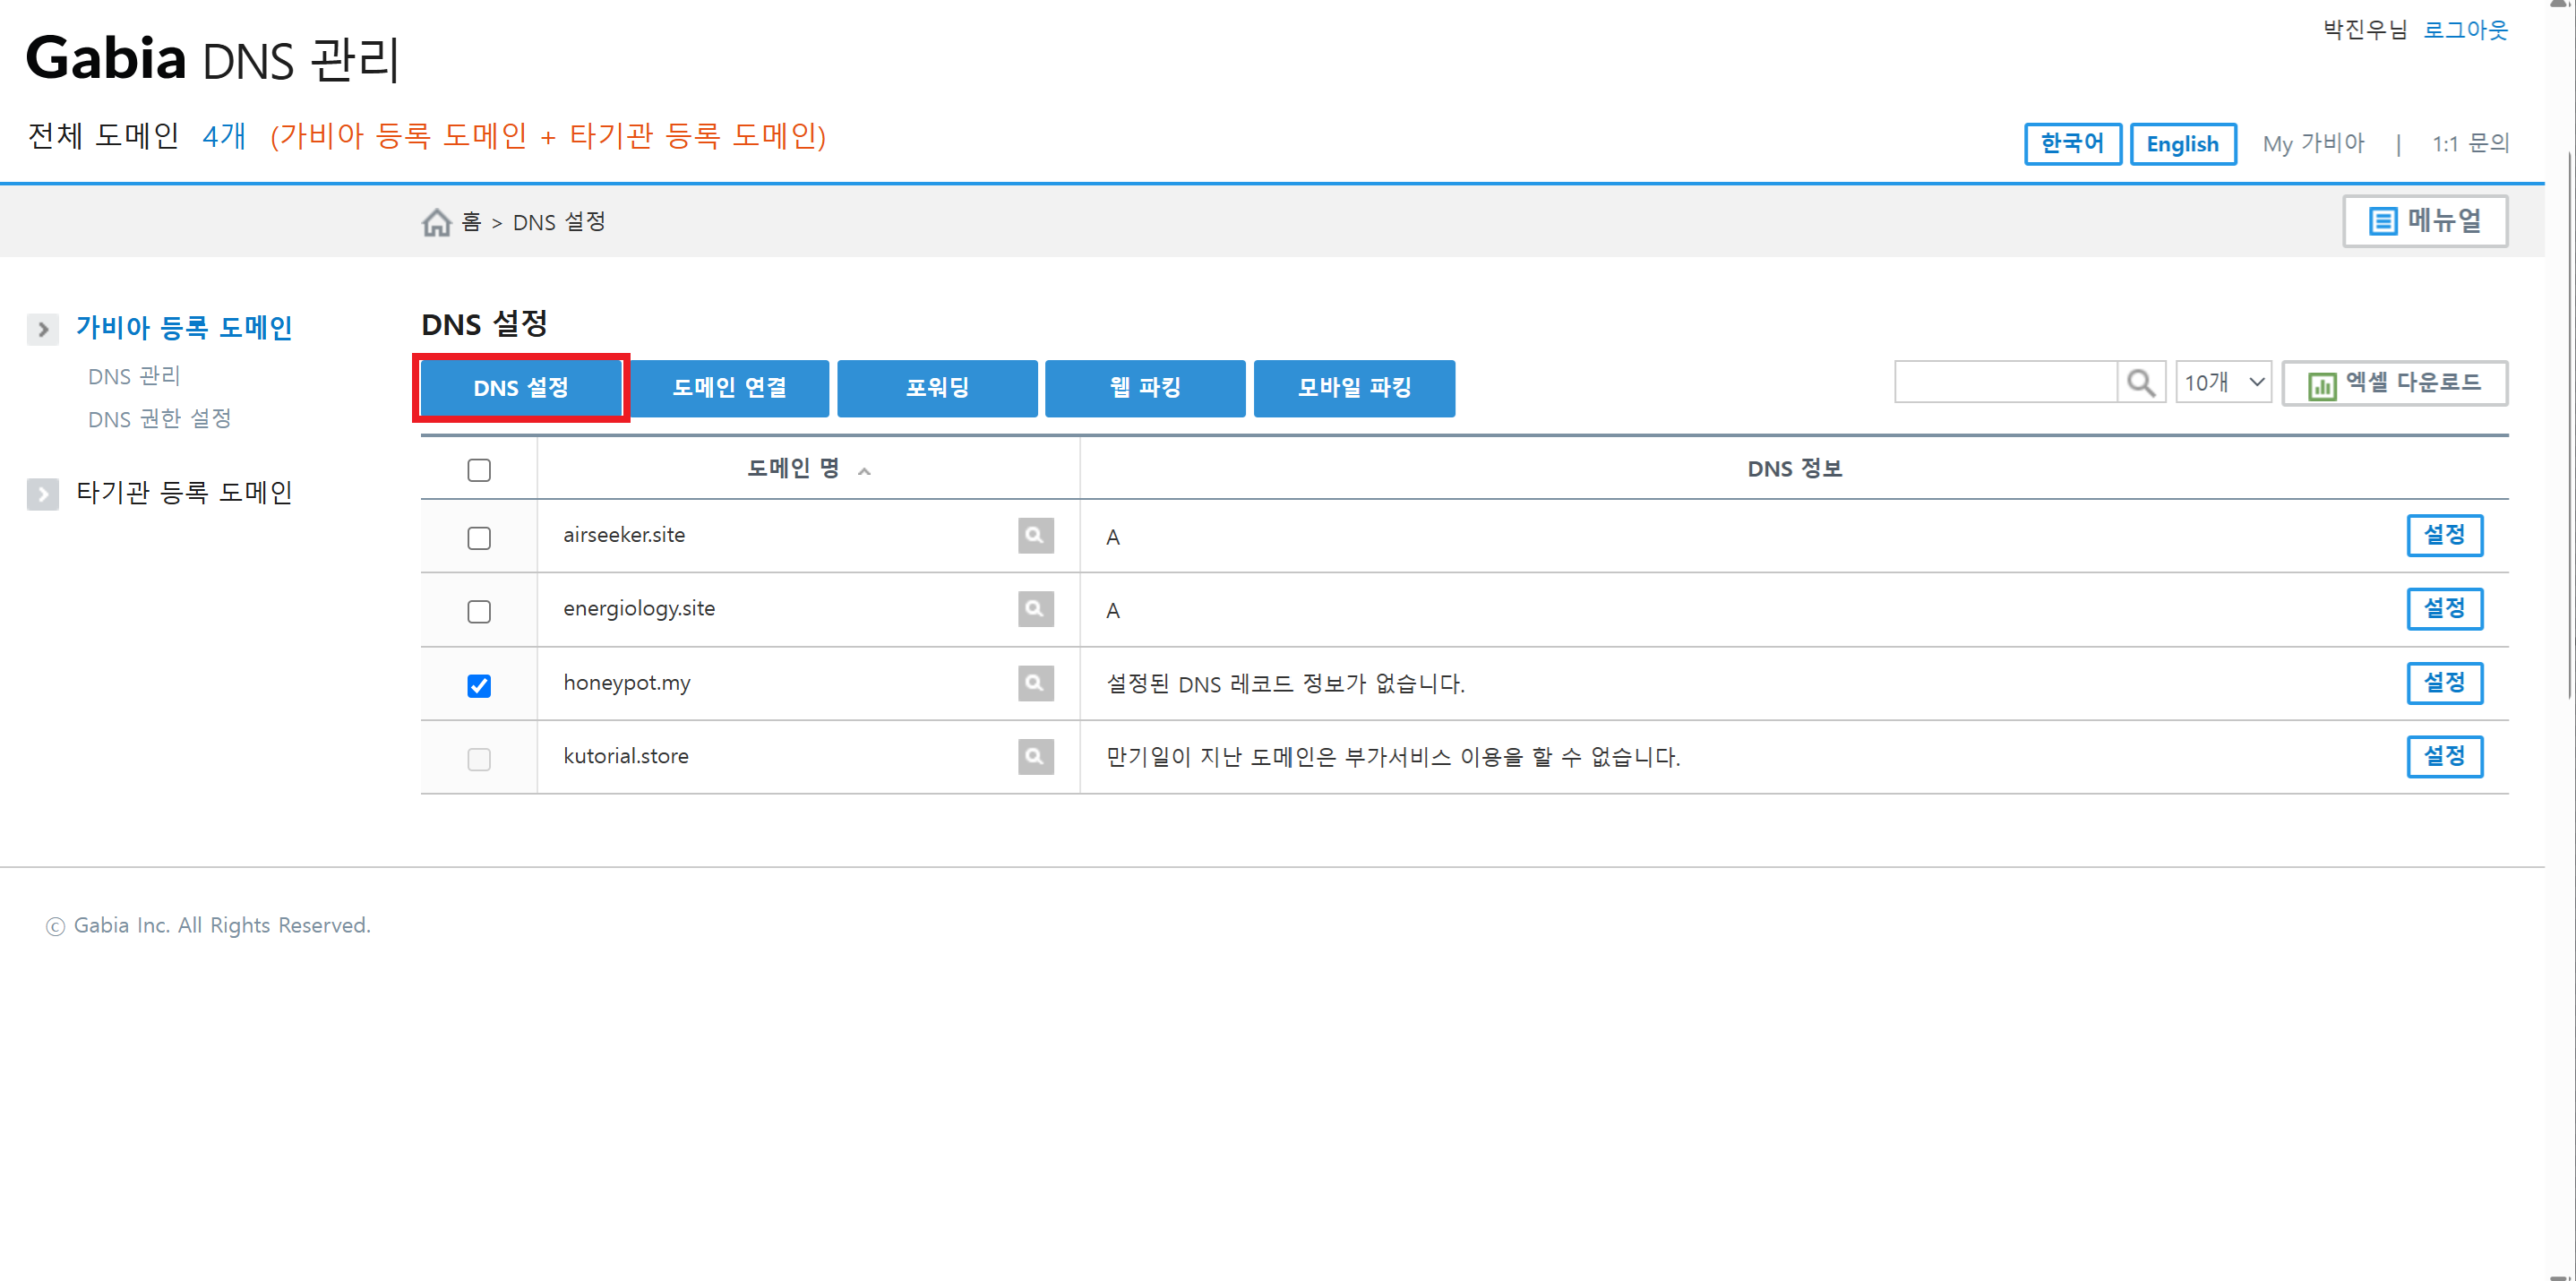
Task: Click 설정 button for energiology.site
Action: [2443, 609]
